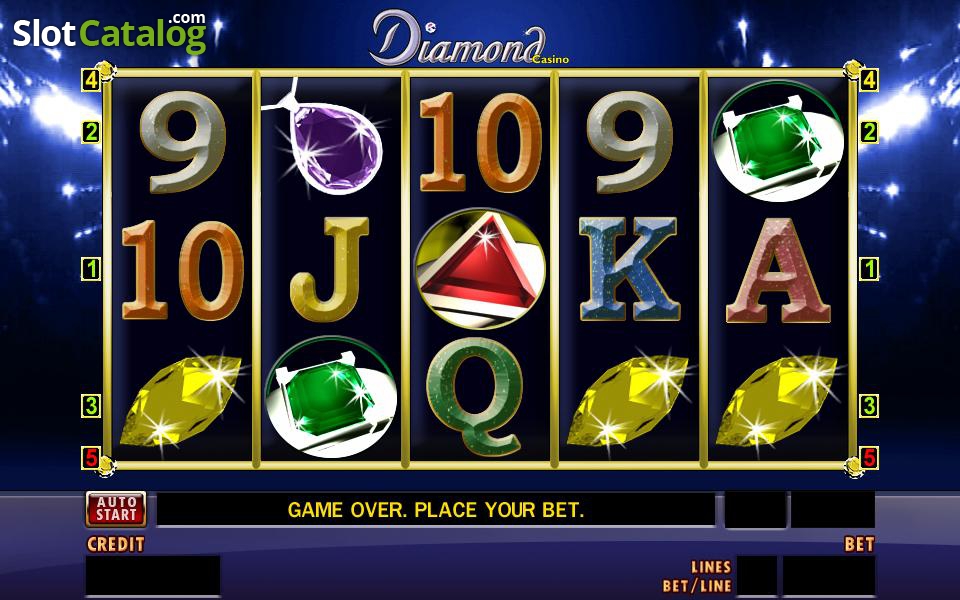Image resolution: width=960 pixels, height=600 pixels.
Task: Click the green emerald under the J
Action: [x=331, y=397]
